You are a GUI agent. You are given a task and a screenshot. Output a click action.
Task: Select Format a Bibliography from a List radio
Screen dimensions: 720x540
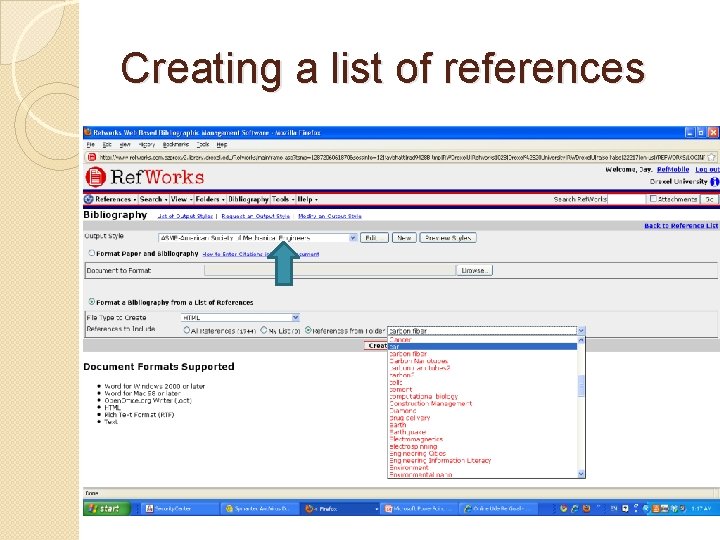(91, 302)
